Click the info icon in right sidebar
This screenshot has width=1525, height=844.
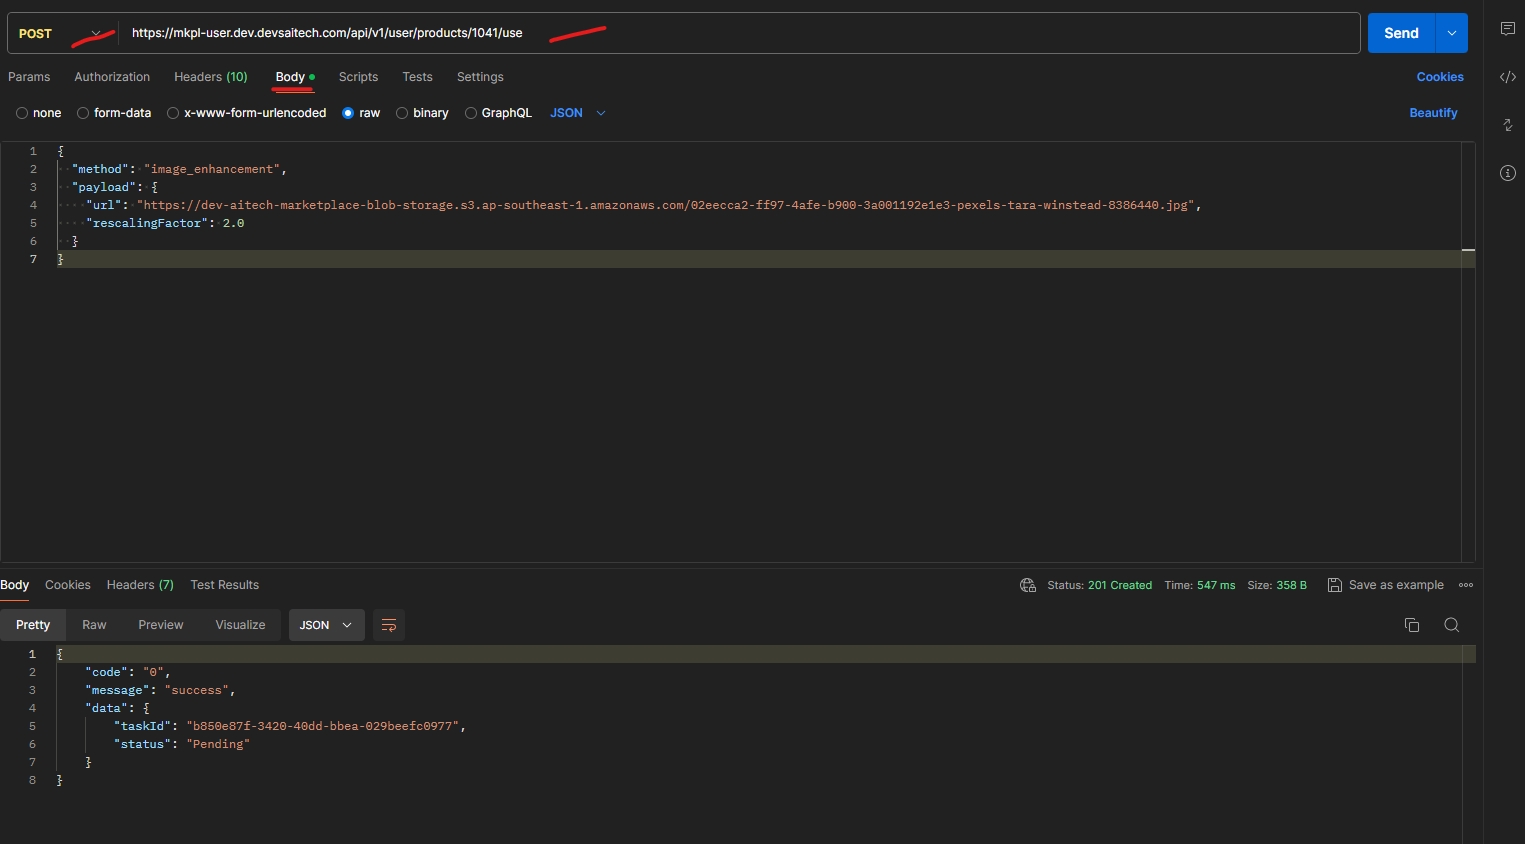click(1507, 173)
